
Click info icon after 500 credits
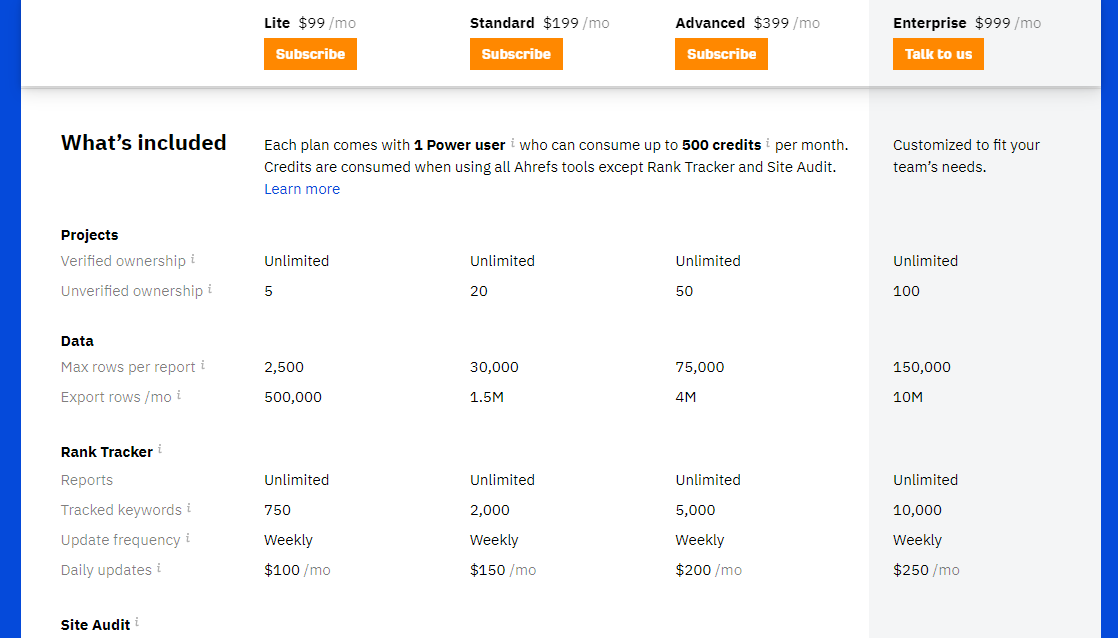[768, 143]
